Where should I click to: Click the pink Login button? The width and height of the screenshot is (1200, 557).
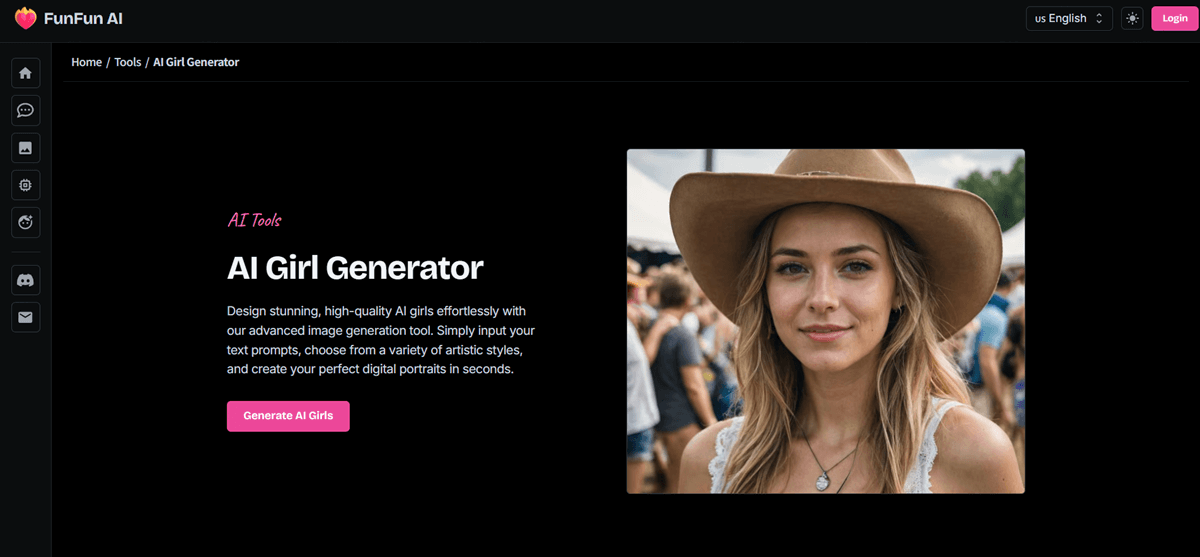(x=1174, y=18)
